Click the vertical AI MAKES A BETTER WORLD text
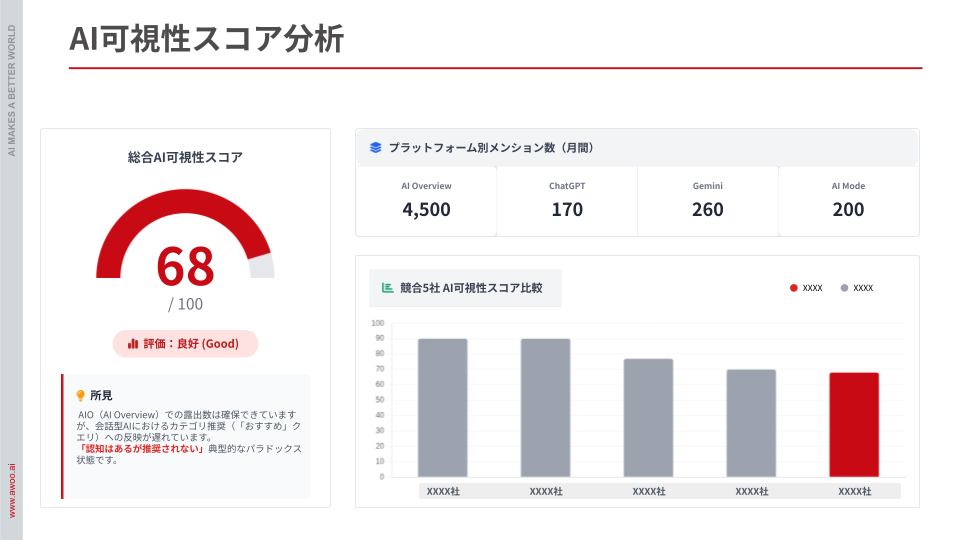This screenshot has width=960, height=540. point(11,98)
